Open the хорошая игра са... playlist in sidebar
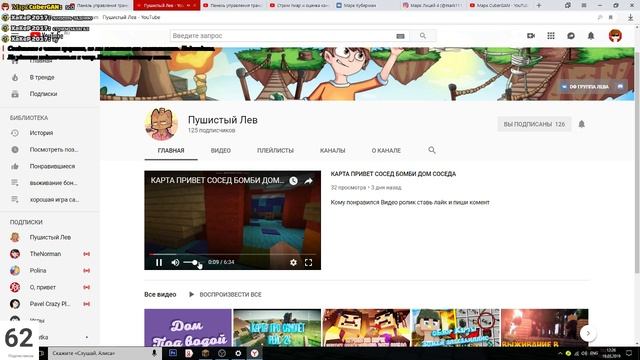 pos(50,200)
